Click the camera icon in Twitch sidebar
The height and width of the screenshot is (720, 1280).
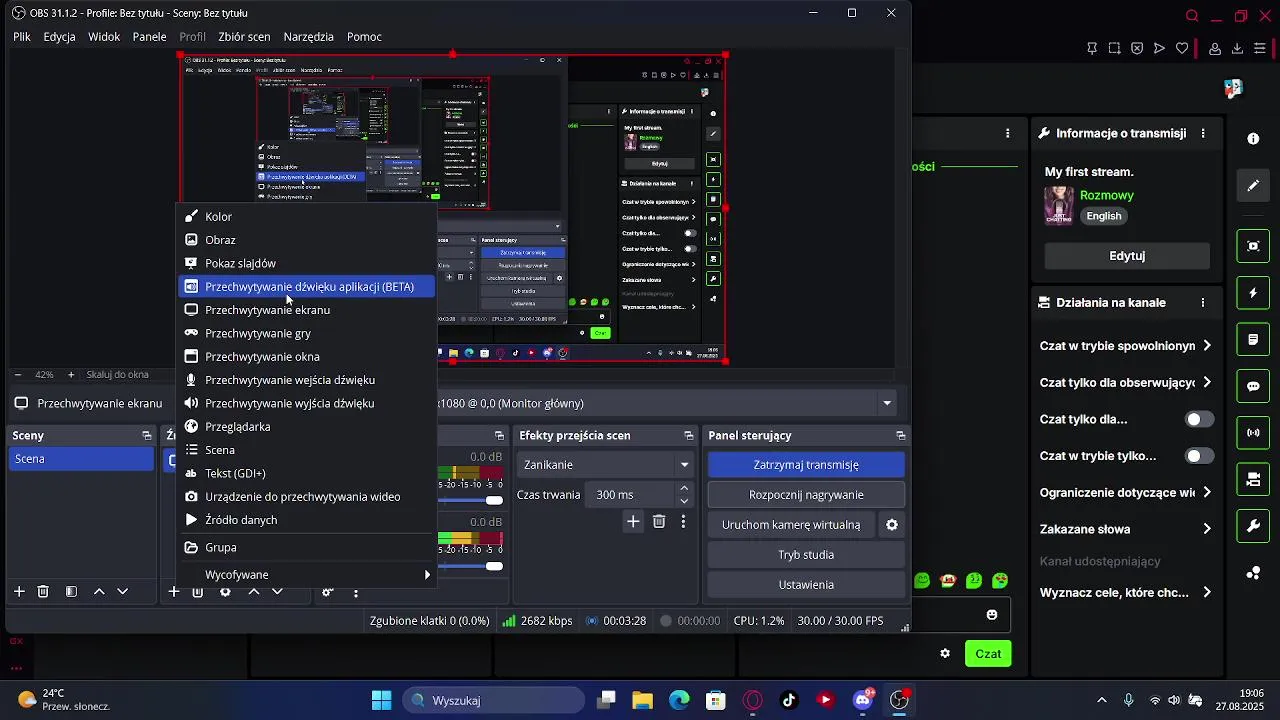1253,479
